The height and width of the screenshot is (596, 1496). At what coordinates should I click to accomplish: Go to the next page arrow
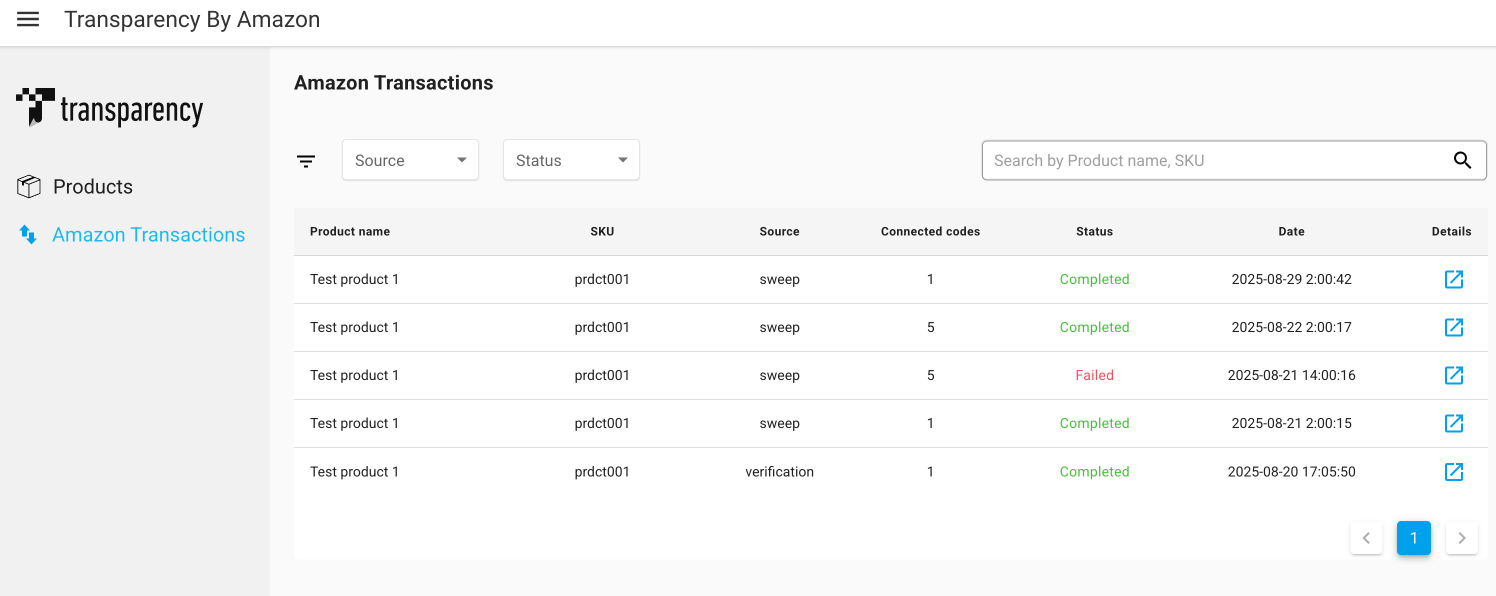click(x=1461, y=538)
